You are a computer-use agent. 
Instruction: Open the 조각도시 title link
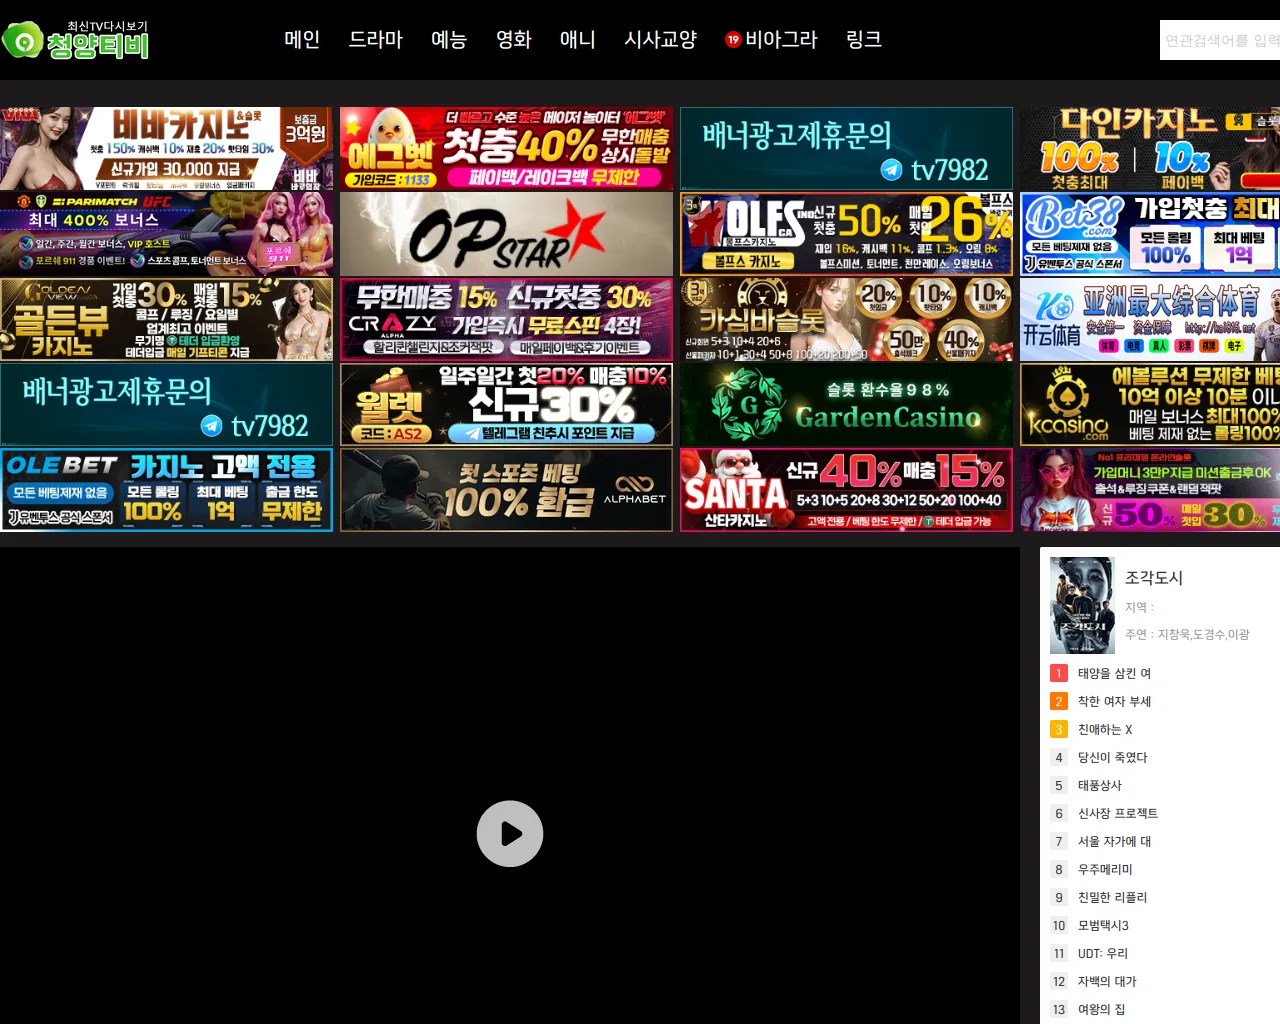pos(1154,577)
